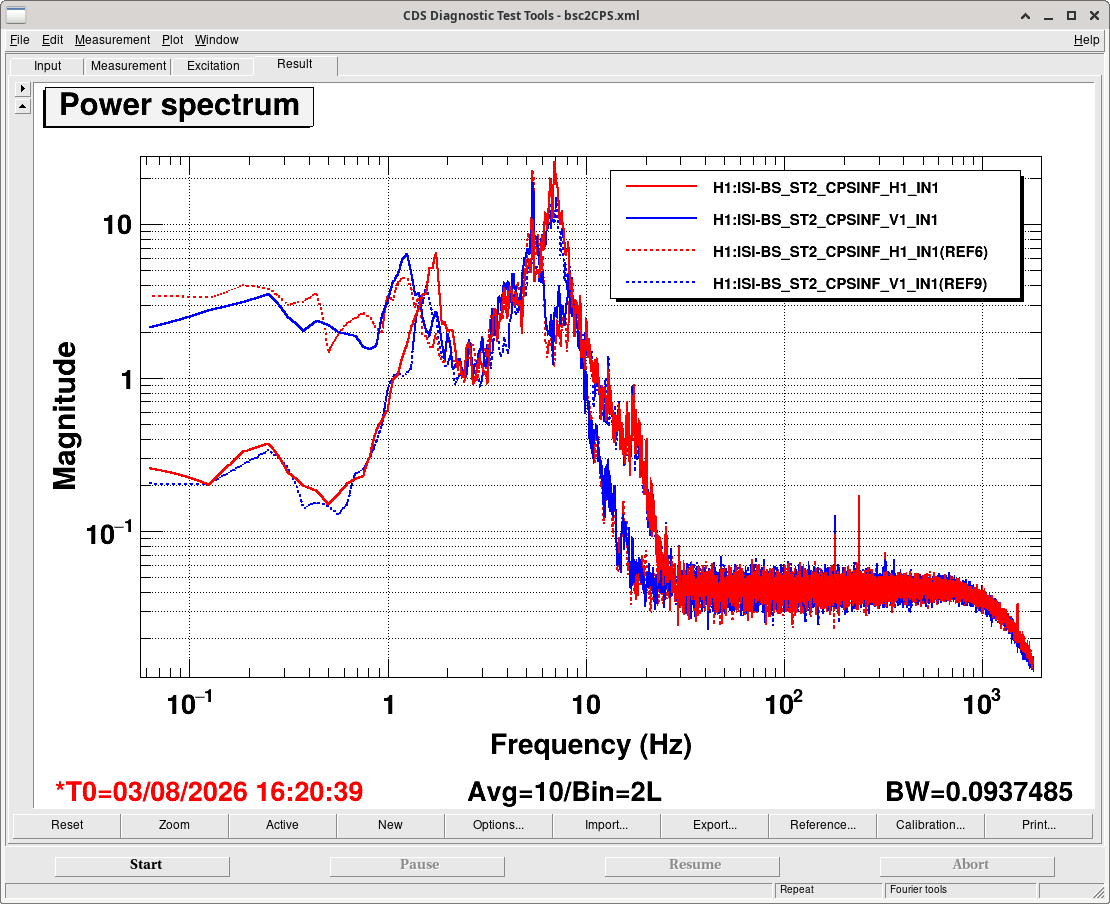
Task: Click the Reference... button
Action: point(823,825)
